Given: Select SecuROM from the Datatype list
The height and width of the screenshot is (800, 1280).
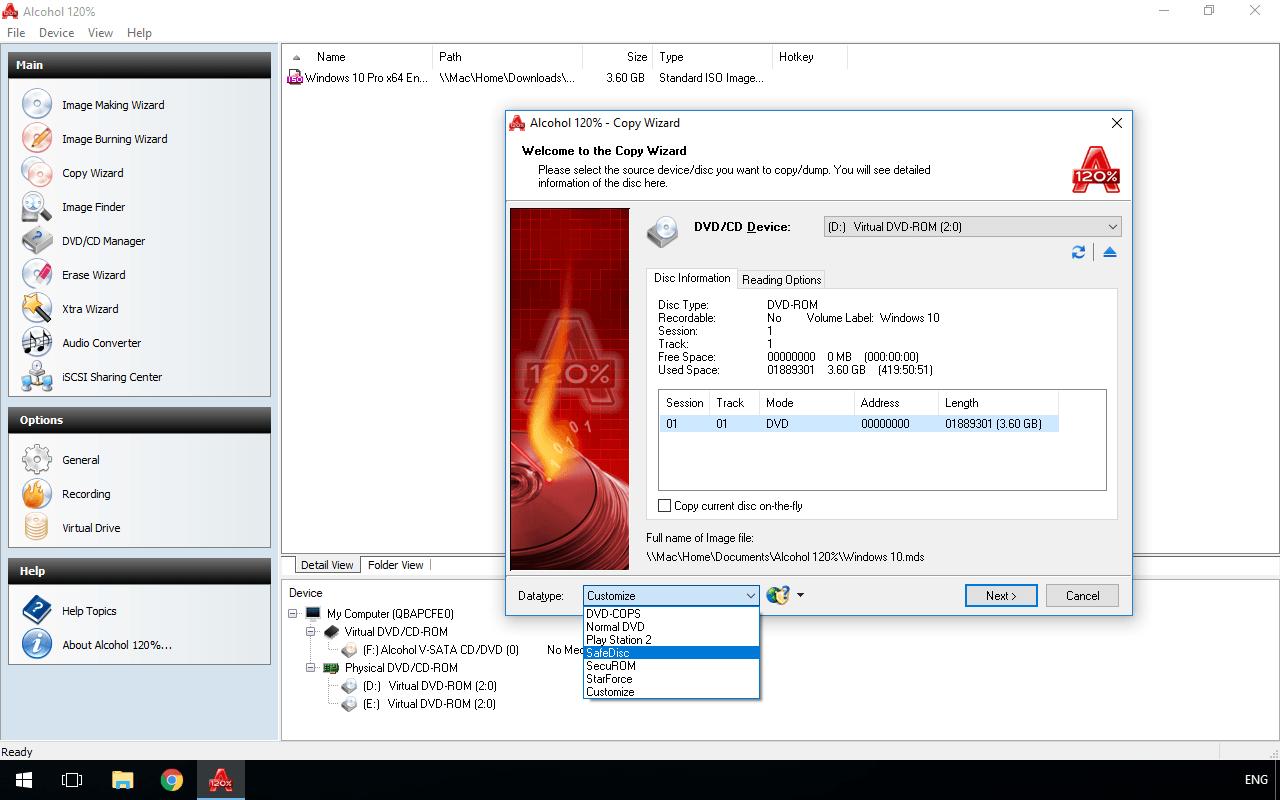Looking at the screenshot, I should click(x=611, y=666).
